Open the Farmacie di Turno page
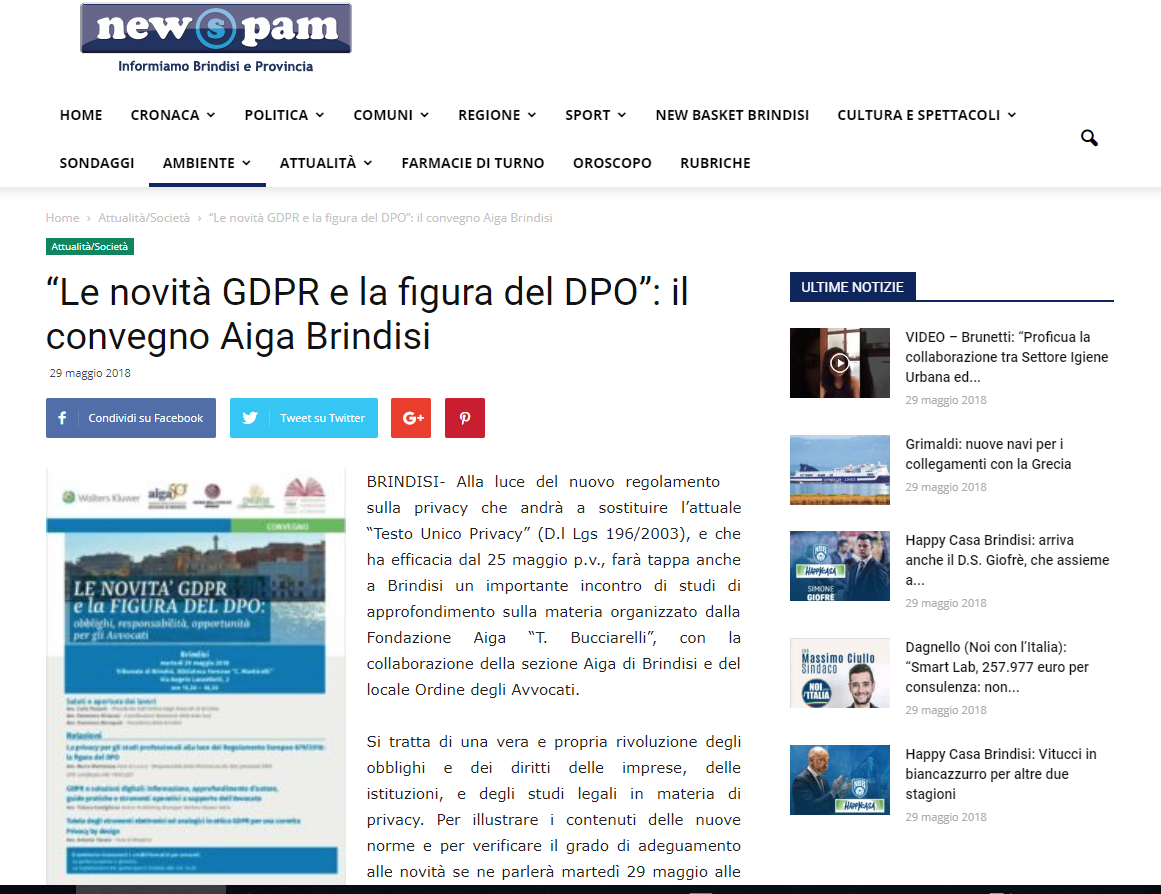 click(472, 163)
